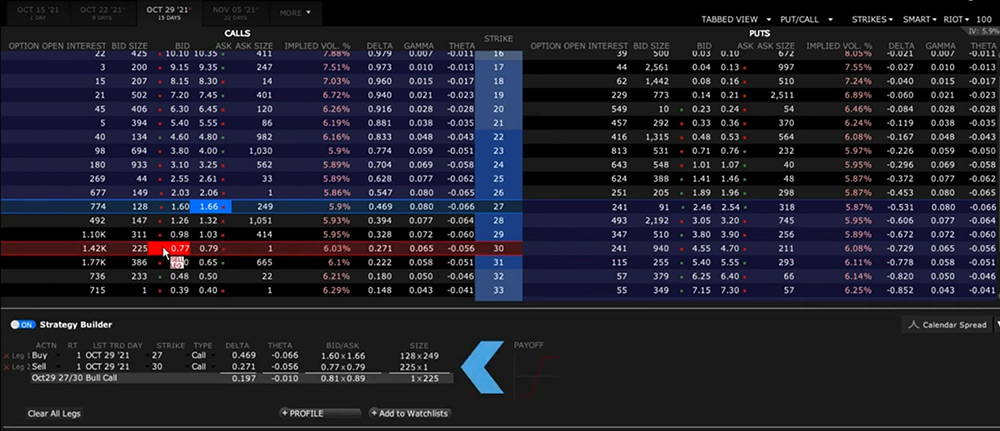Click the put bid 7.15 at strike 33

coord(703,291)
